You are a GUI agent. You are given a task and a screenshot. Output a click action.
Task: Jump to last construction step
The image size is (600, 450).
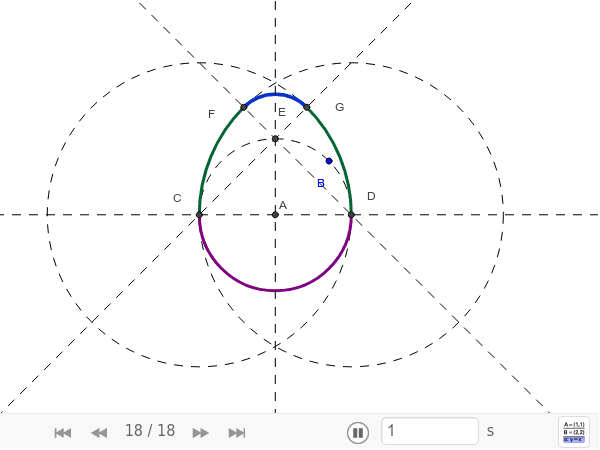pyautogui.click(x=237, y=433)
